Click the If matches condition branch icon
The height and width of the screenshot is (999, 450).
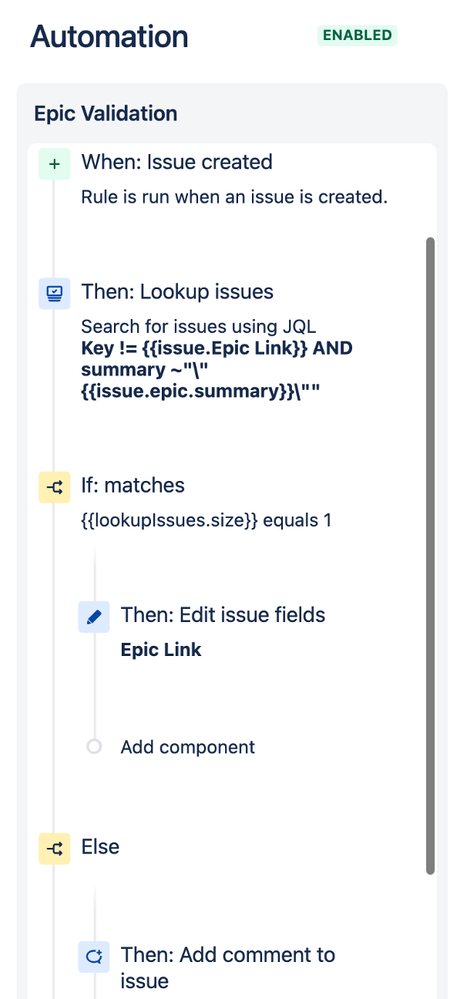coord(54,487)
